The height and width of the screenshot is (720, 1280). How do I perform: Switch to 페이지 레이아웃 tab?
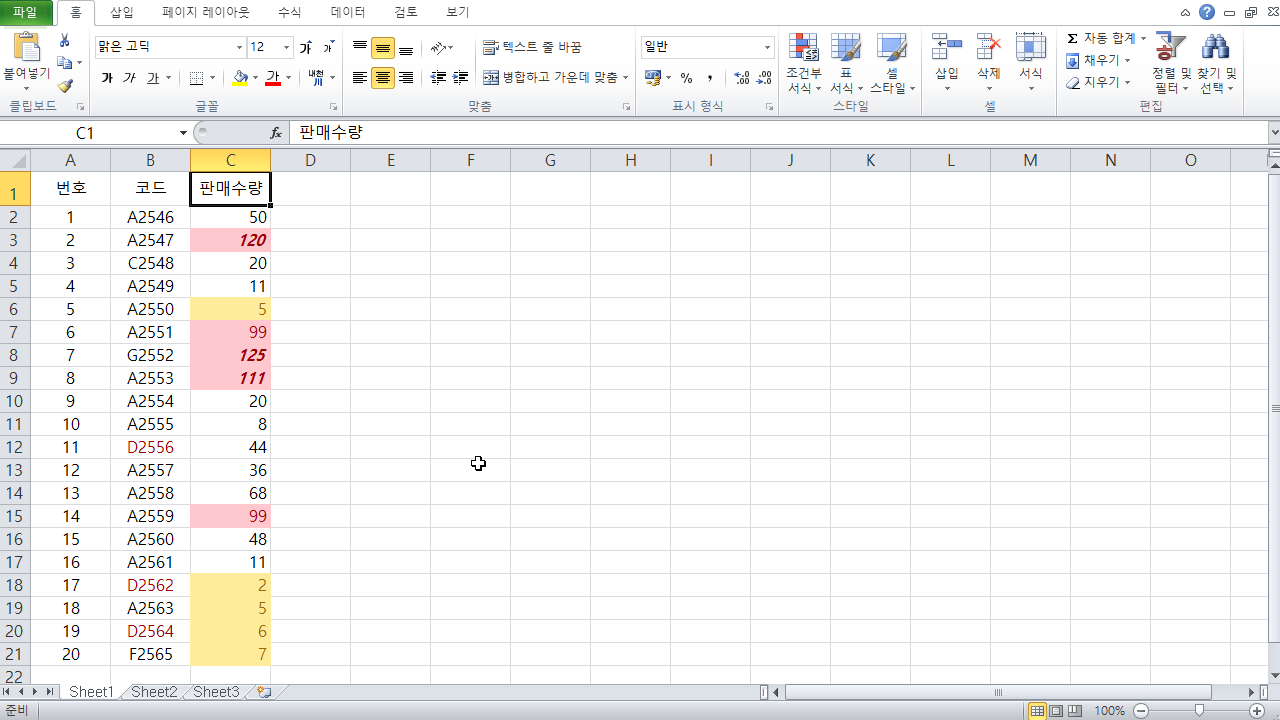point(206,12)
